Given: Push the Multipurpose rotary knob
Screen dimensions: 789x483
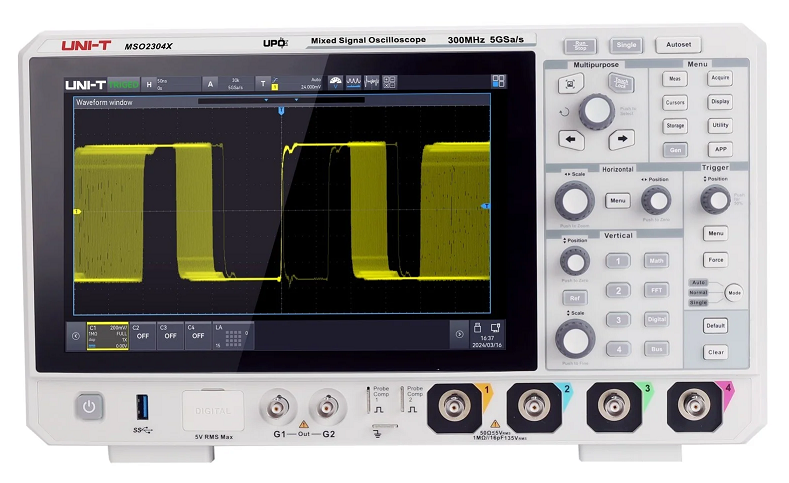Looking at the screenshot, I should 597,111.
